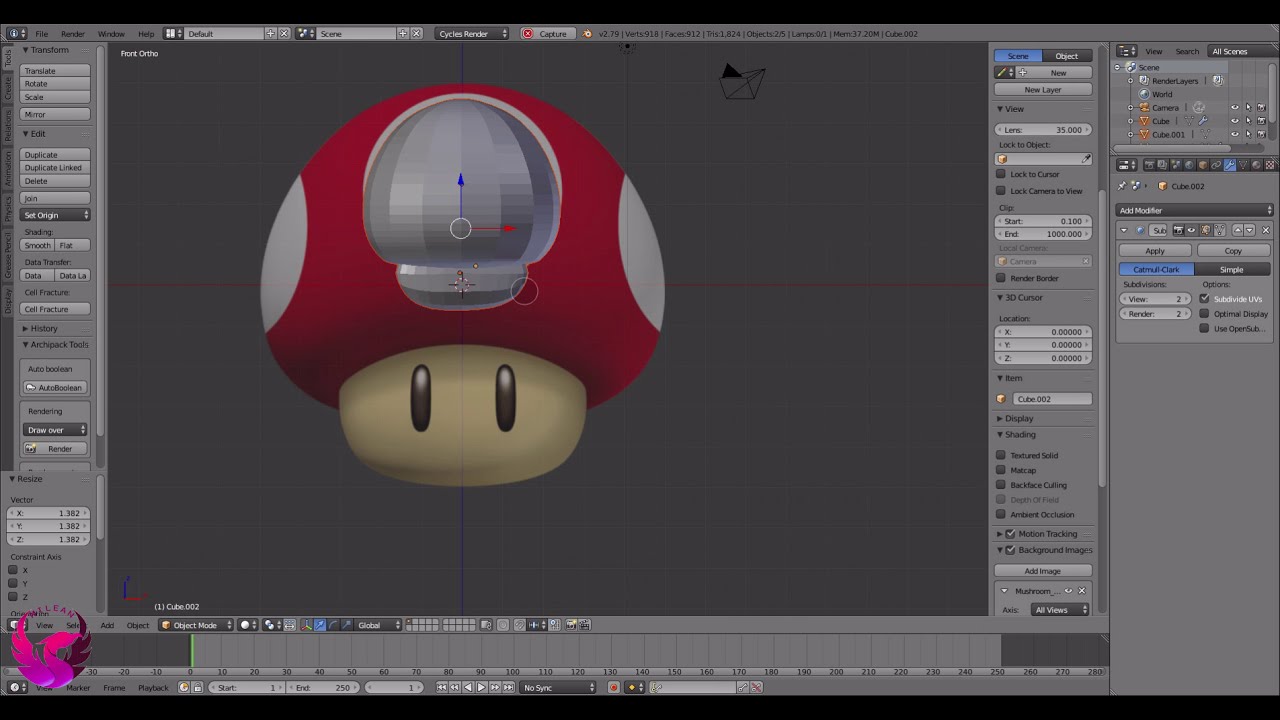Hide Camera in the outliner
The image size is (1280, 720).
[1234, 108]
